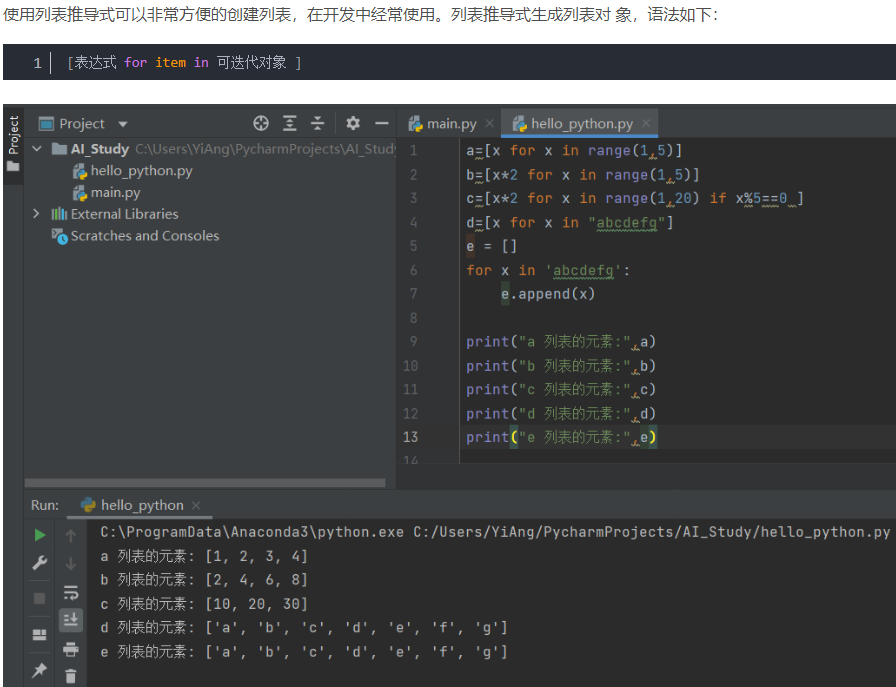The image size is (896, 687).
Task: Close the main.py editor tab
Action: (x=489, y=123)
